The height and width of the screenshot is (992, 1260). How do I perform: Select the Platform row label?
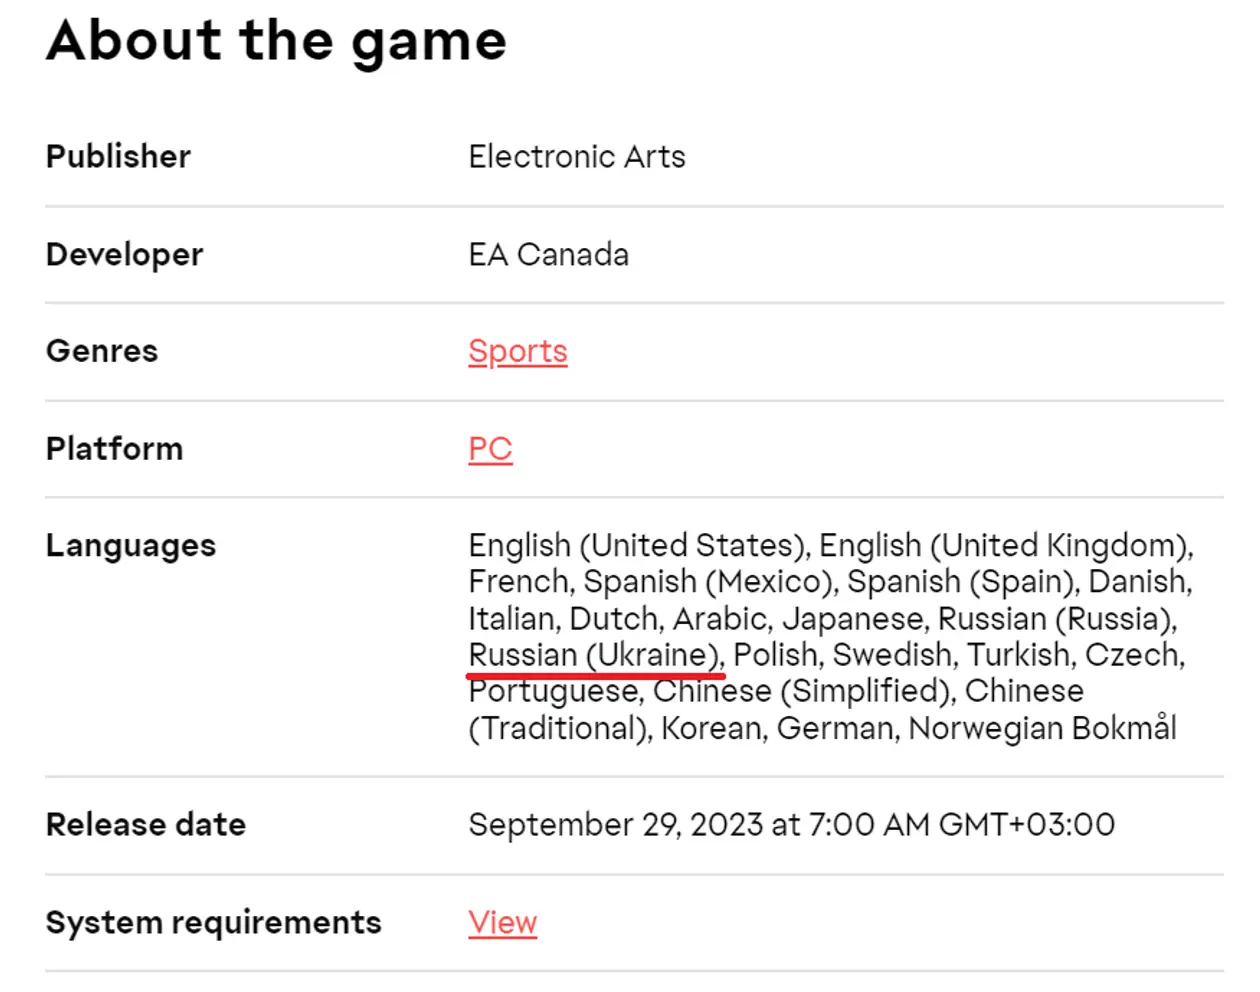pyautogui.click(x=115, y=449)
